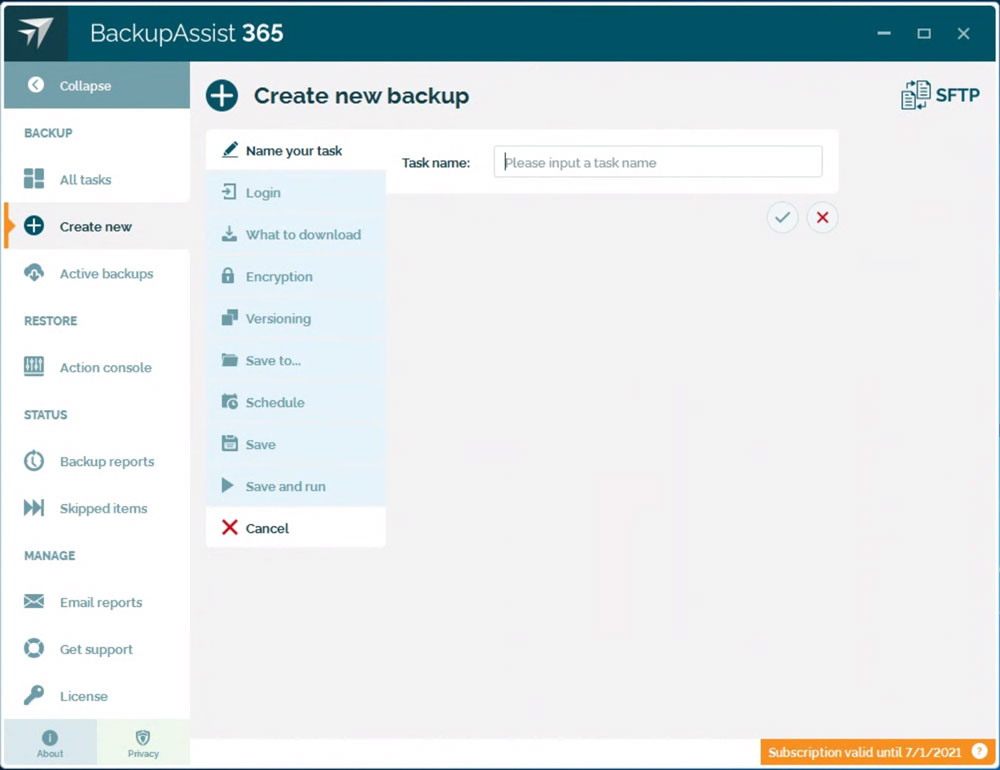This screenshot has width=1000, height=770.
Task: Open the About label in the footer
Action: (50, 753)
